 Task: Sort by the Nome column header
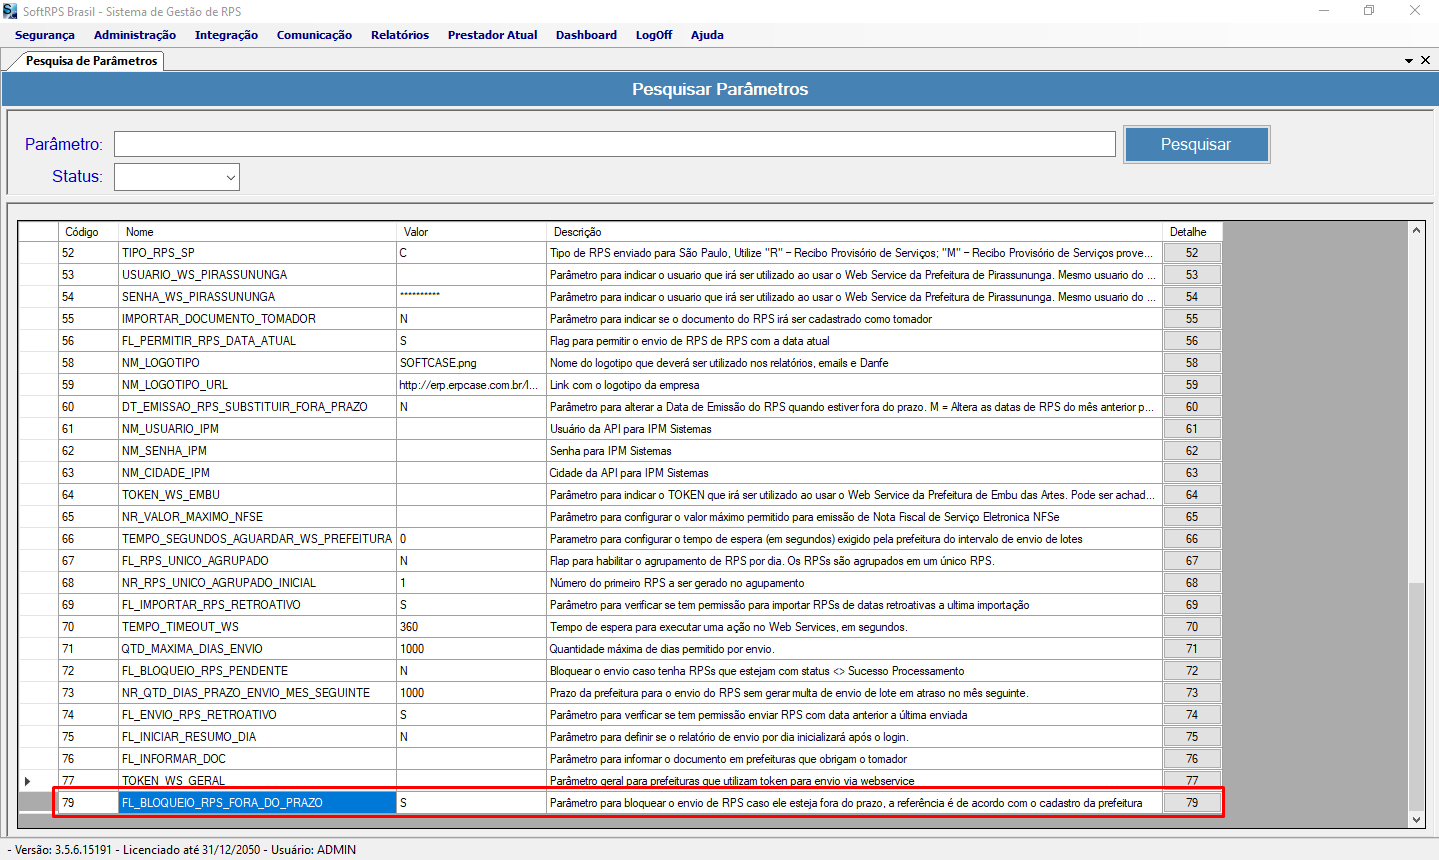[x=257, y=232]
